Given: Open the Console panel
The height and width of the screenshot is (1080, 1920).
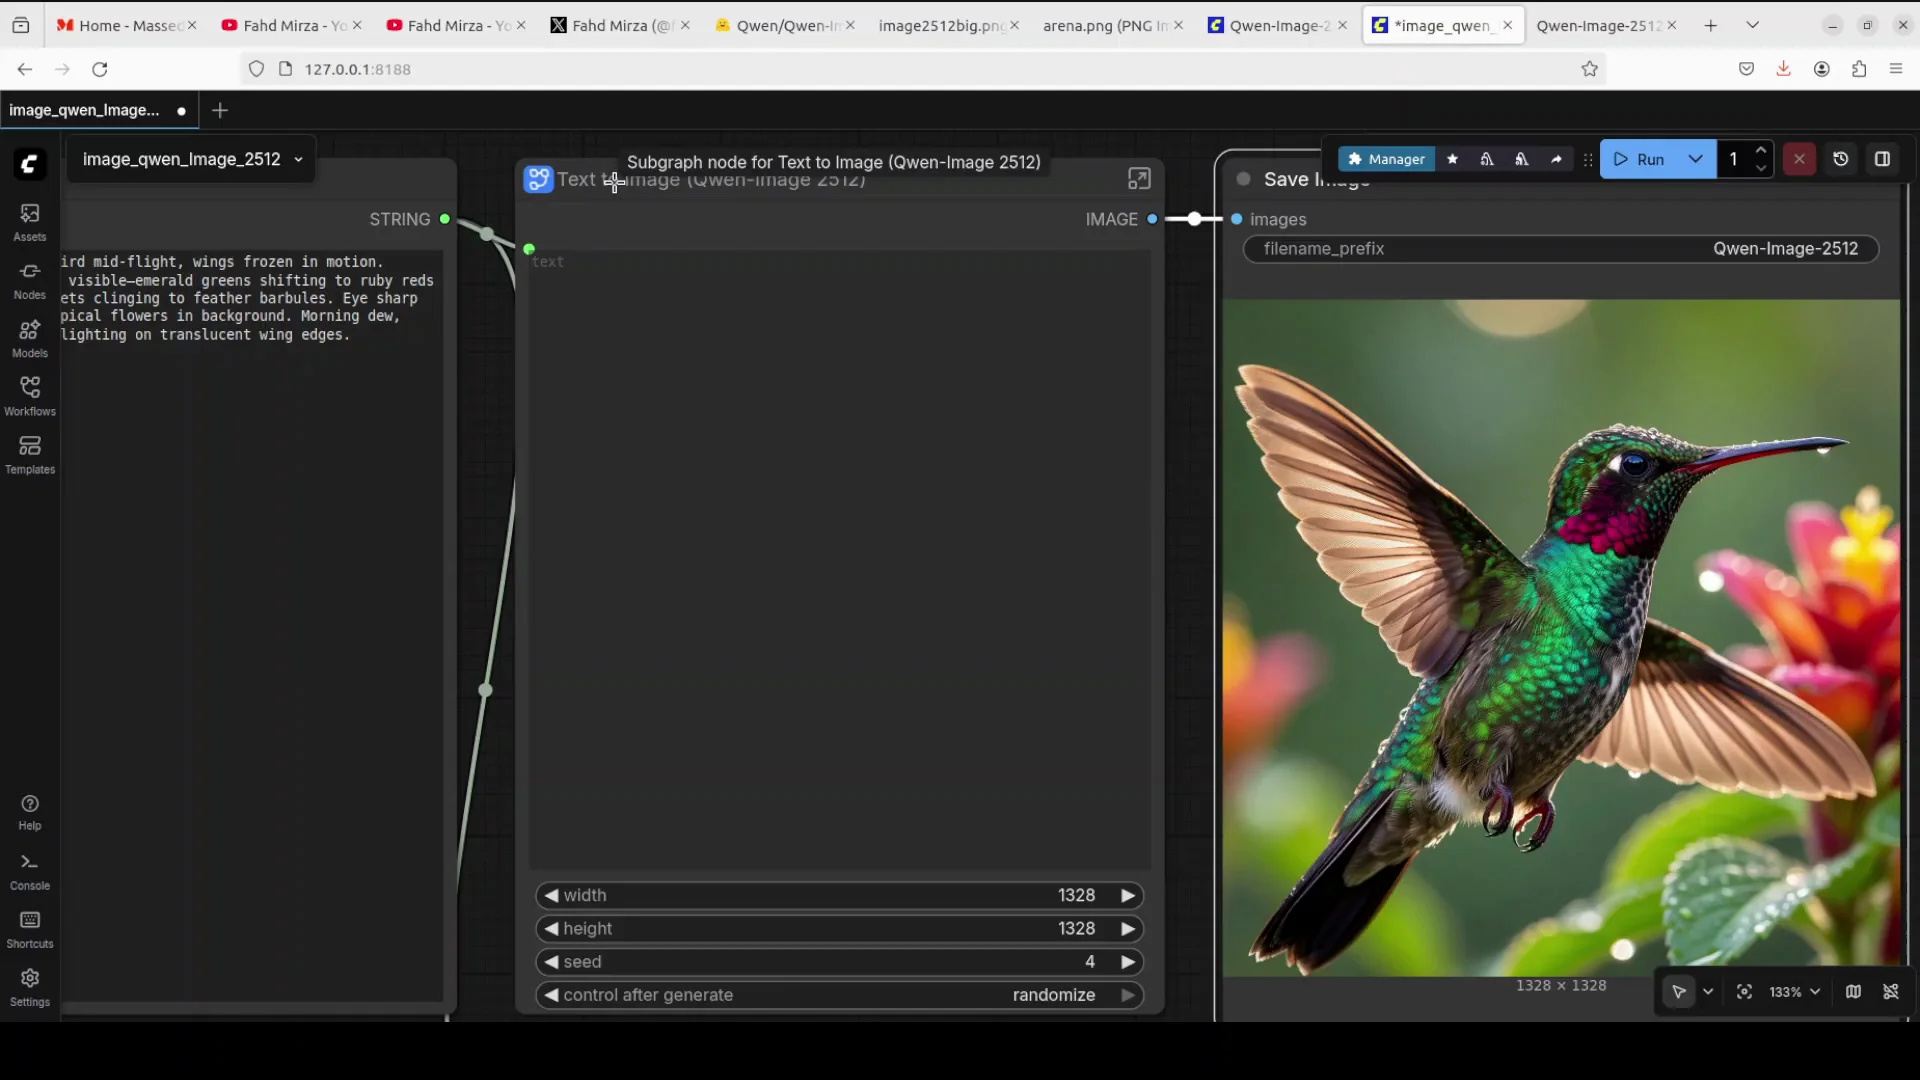Looking at the screenshot, I should 29,868.
